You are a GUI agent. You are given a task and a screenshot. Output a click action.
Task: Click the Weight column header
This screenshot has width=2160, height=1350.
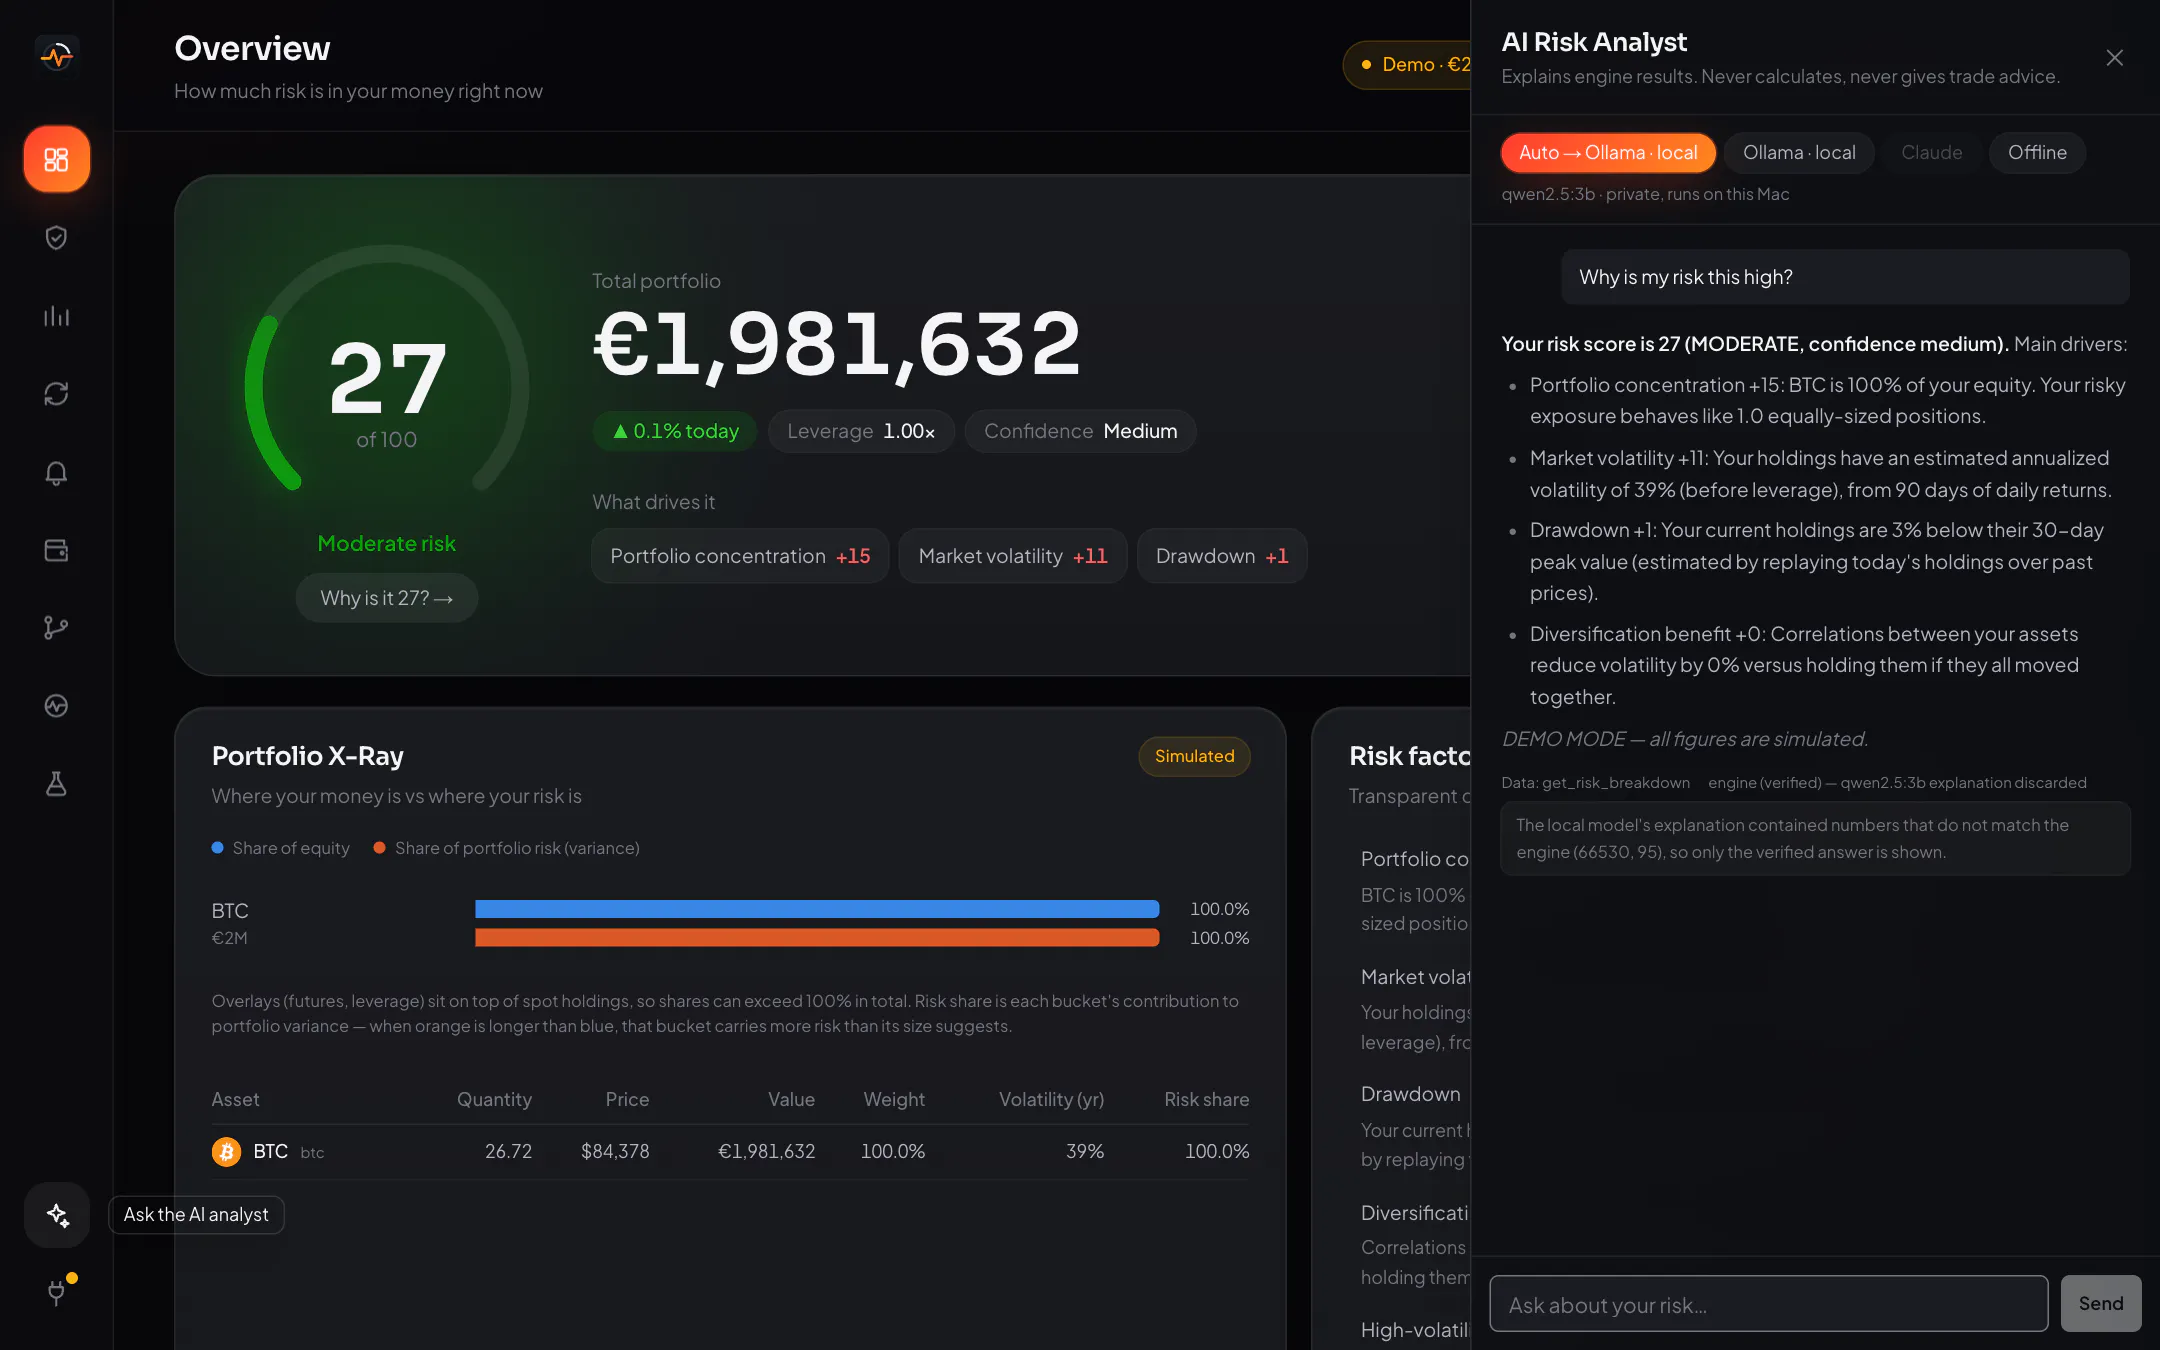coord(894,1099)
